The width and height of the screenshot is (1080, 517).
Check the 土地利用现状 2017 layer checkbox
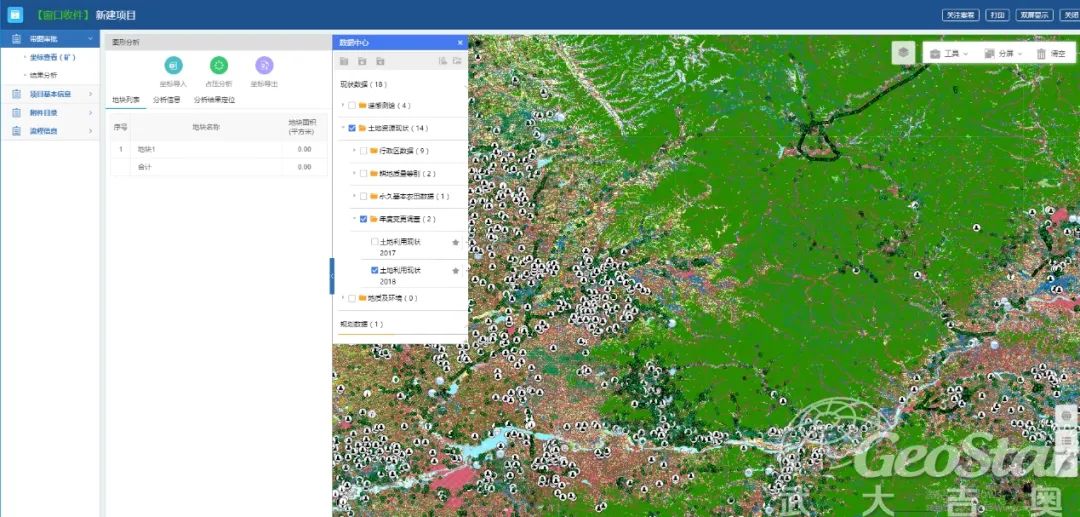(x=375, y=242)
